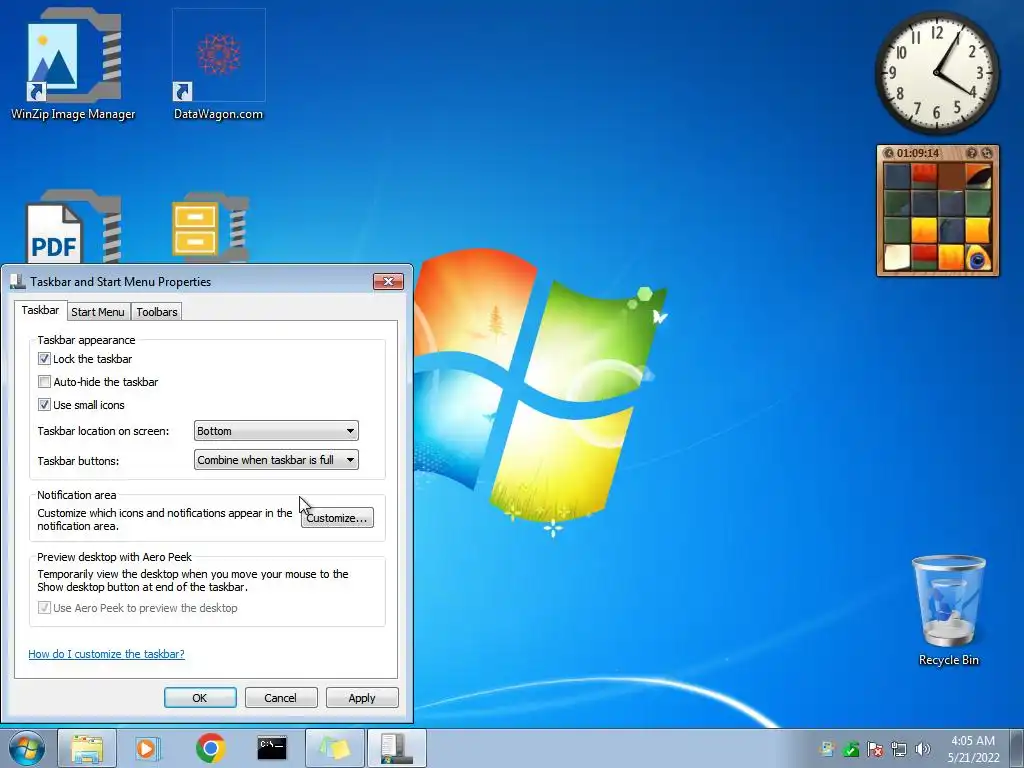The height and width of the screenshot is (768, 1024).
Task: Click the Taskbar Properties taskbar button
Action: (x=396, y=748)
